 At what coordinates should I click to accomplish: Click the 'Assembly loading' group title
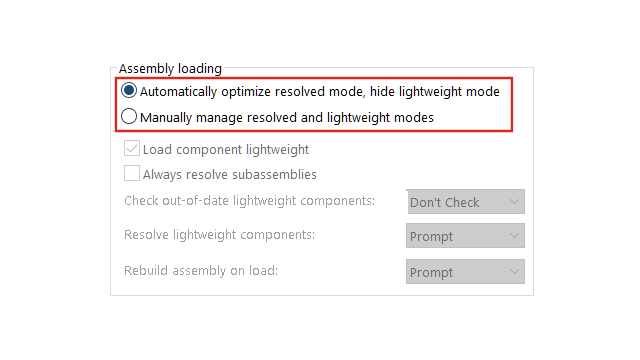(170, 69)
